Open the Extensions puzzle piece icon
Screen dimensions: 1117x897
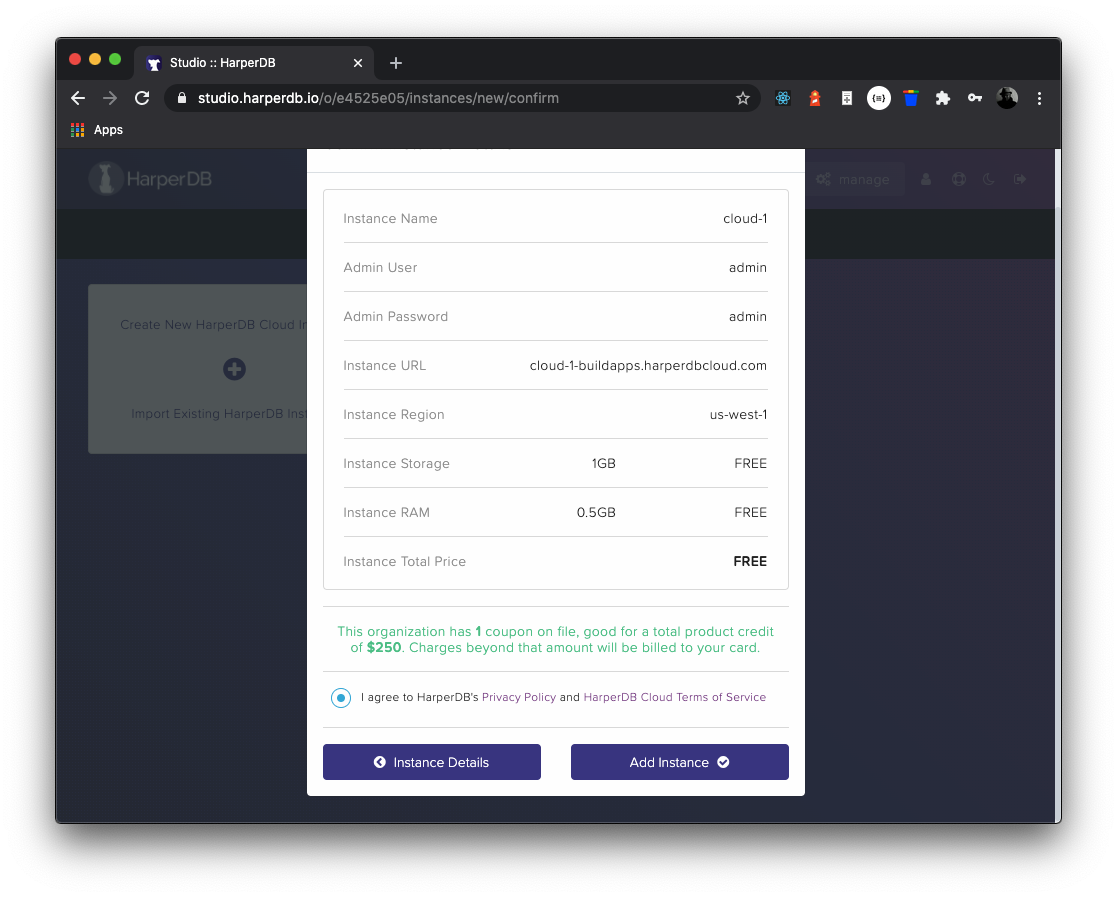[x=942, y=98]
